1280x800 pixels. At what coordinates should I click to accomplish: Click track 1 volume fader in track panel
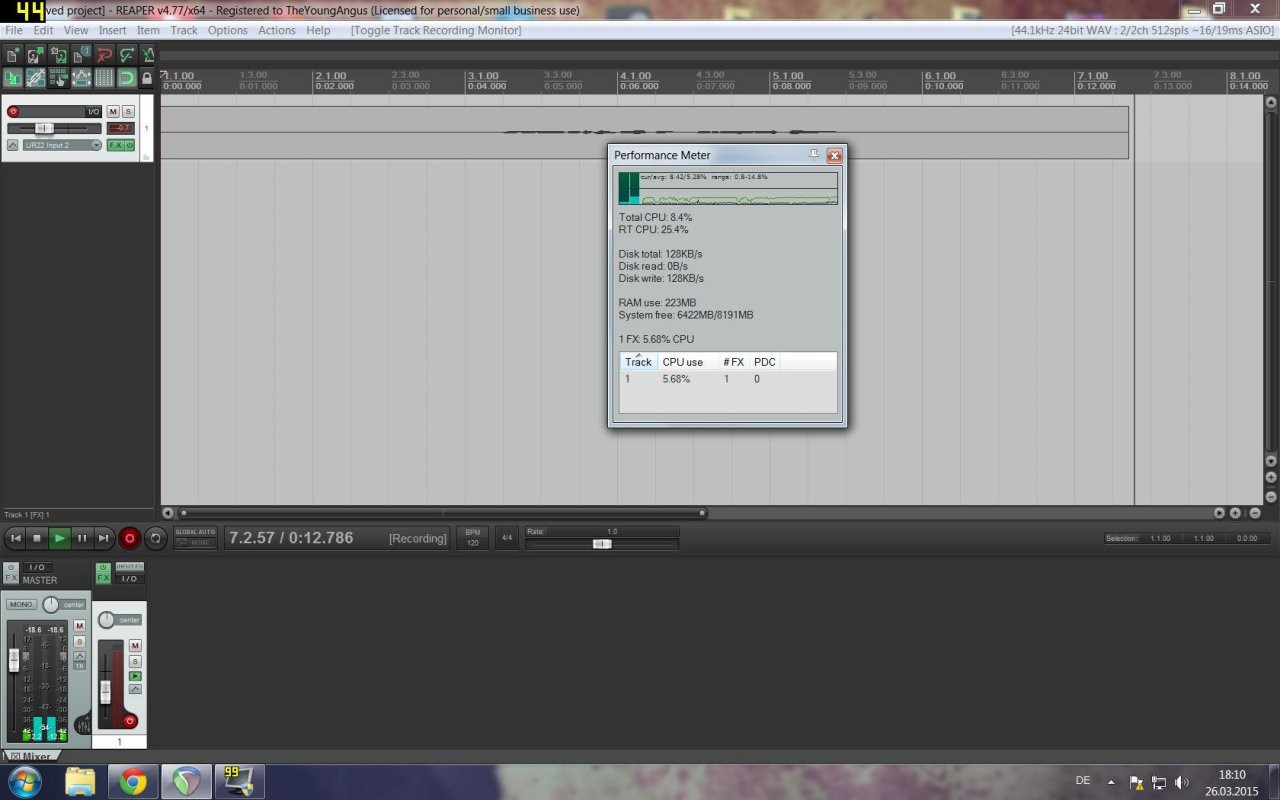[x=44, y=128]
